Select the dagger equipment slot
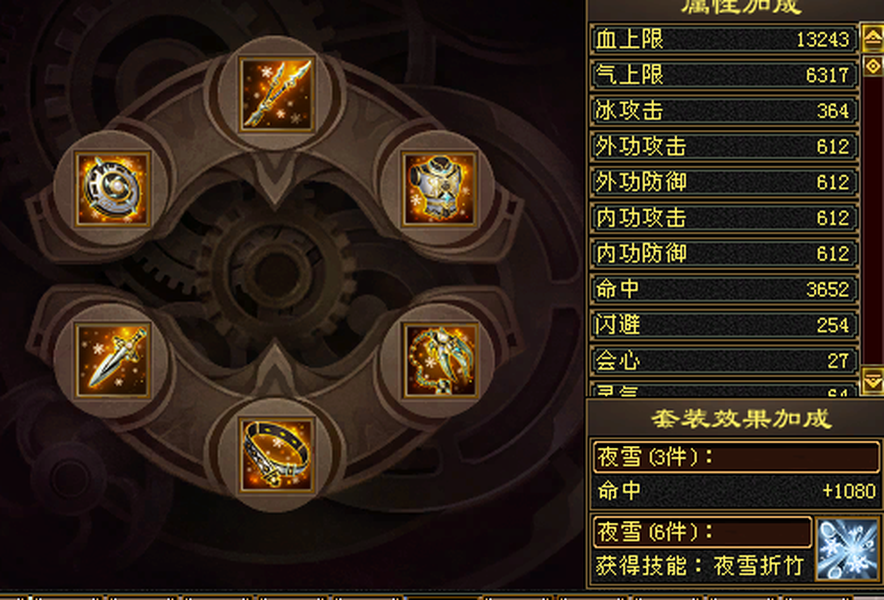Viewport: 884px width, 600px height. pyautogui.click(x=112, y=360)
